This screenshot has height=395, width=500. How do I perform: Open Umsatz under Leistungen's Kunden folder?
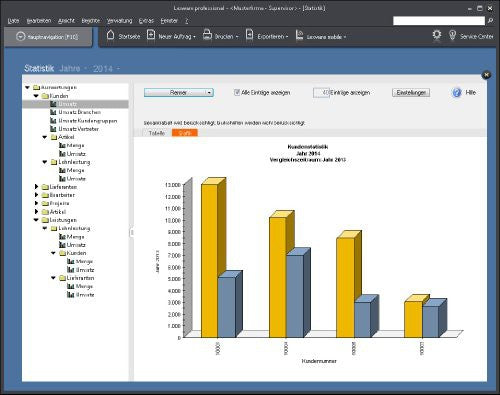81,270
